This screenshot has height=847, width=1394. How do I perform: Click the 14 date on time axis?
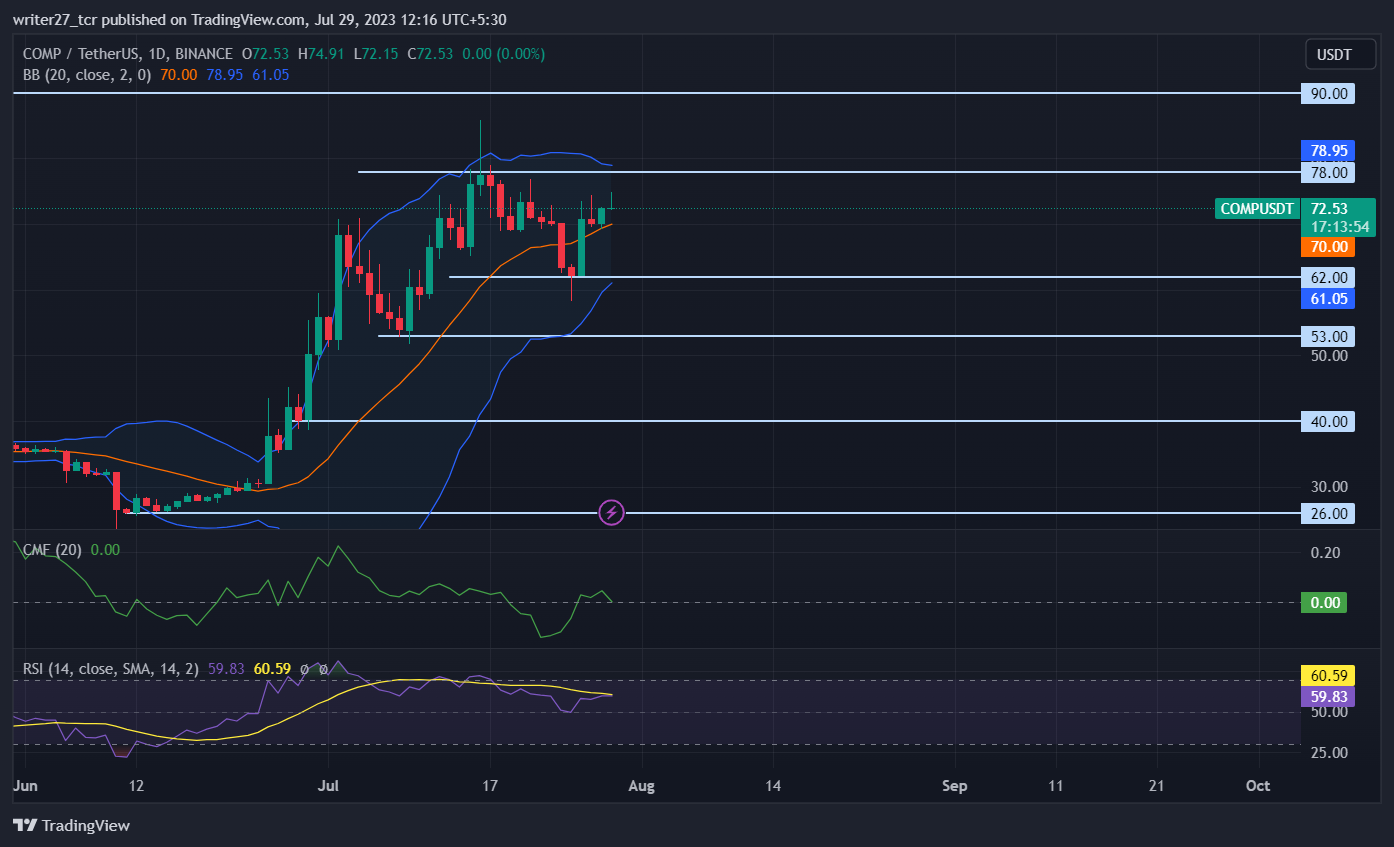[x=773, y=786]
